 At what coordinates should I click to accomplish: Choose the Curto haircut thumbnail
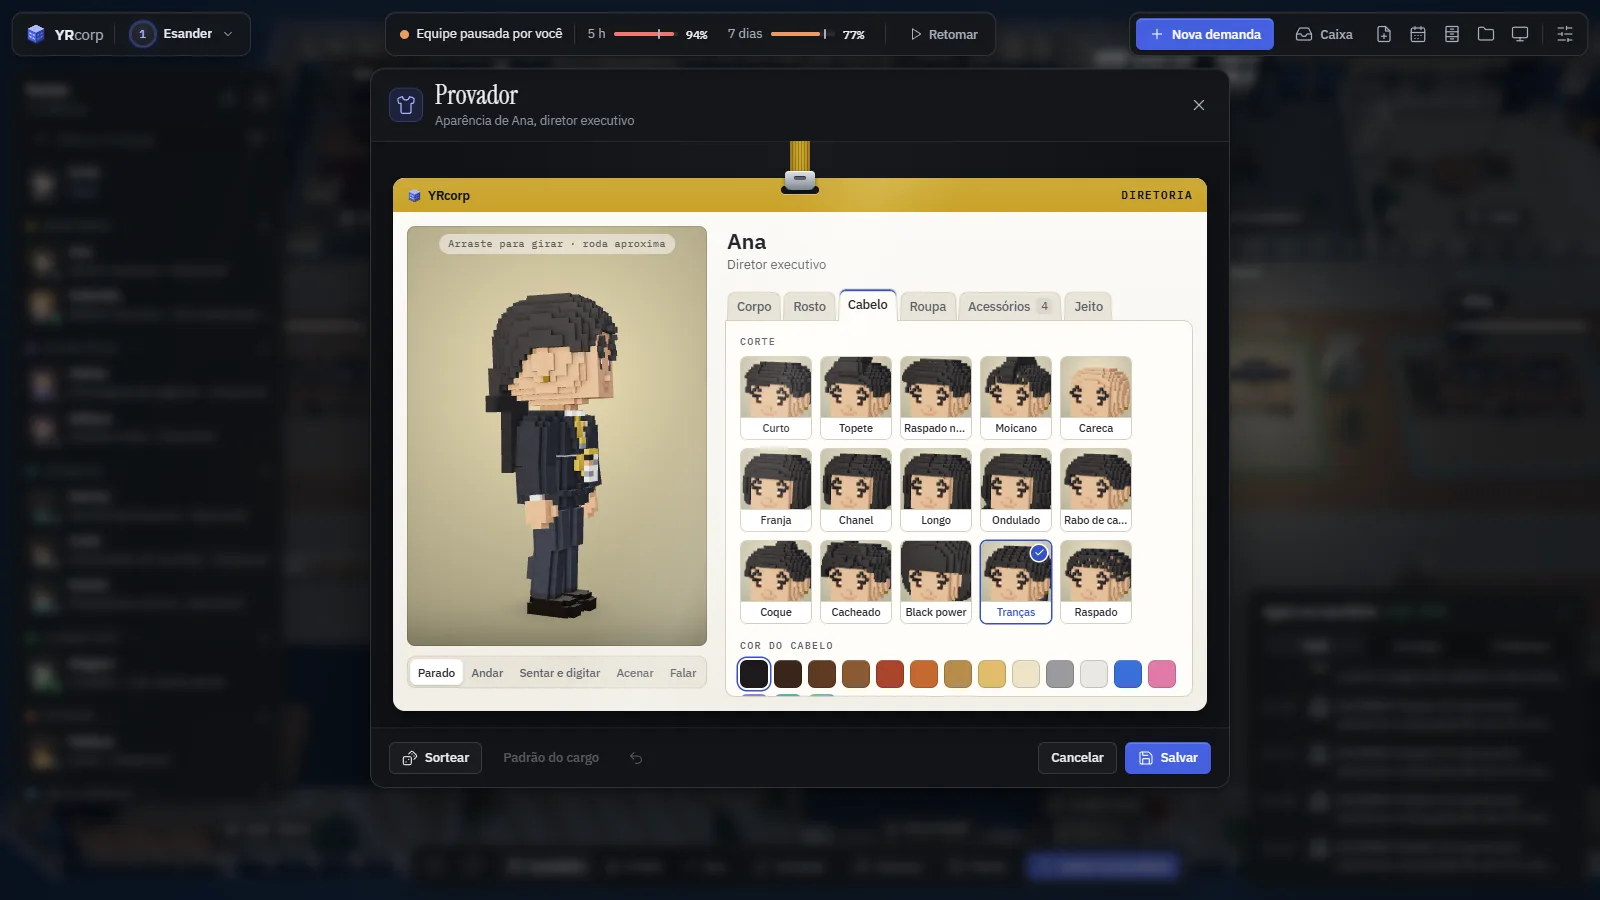776,398
